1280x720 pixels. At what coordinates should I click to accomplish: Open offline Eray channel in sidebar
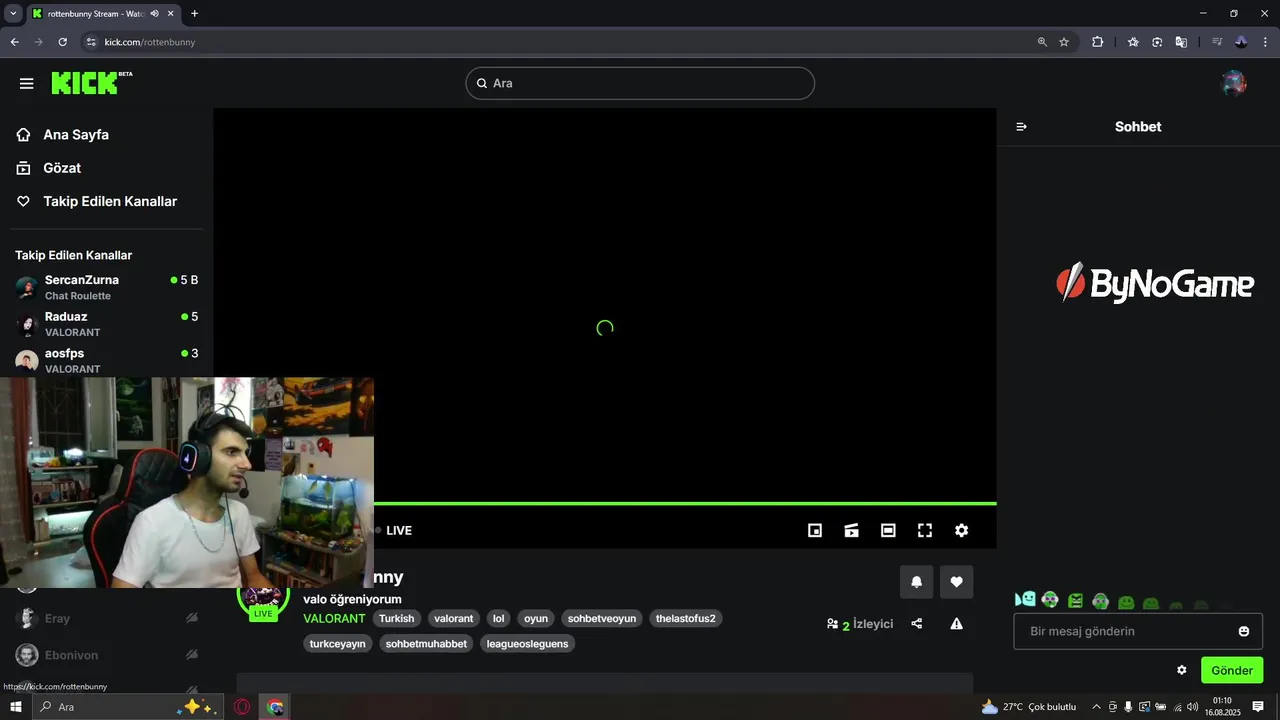click(x=106, y=618)
